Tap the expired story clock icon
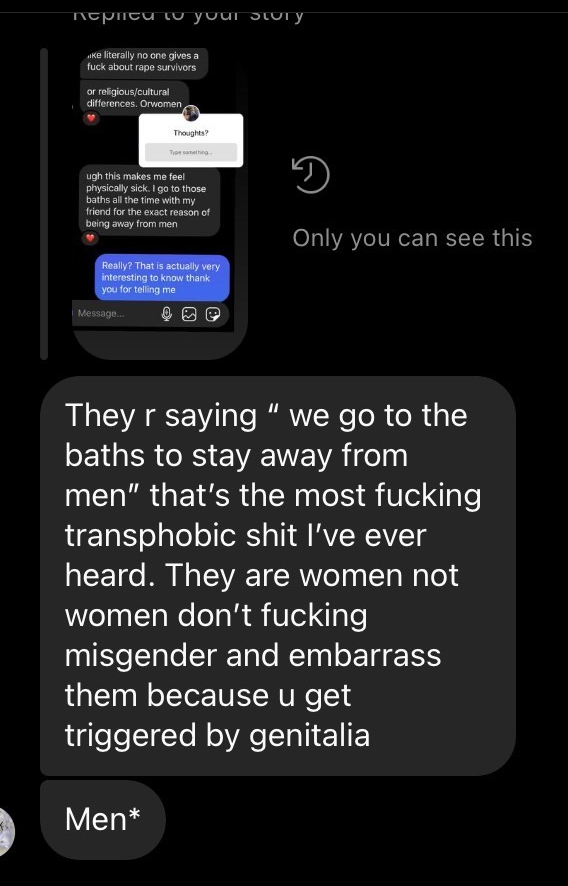Screen dimensions: 568x886 pos(310,175)
